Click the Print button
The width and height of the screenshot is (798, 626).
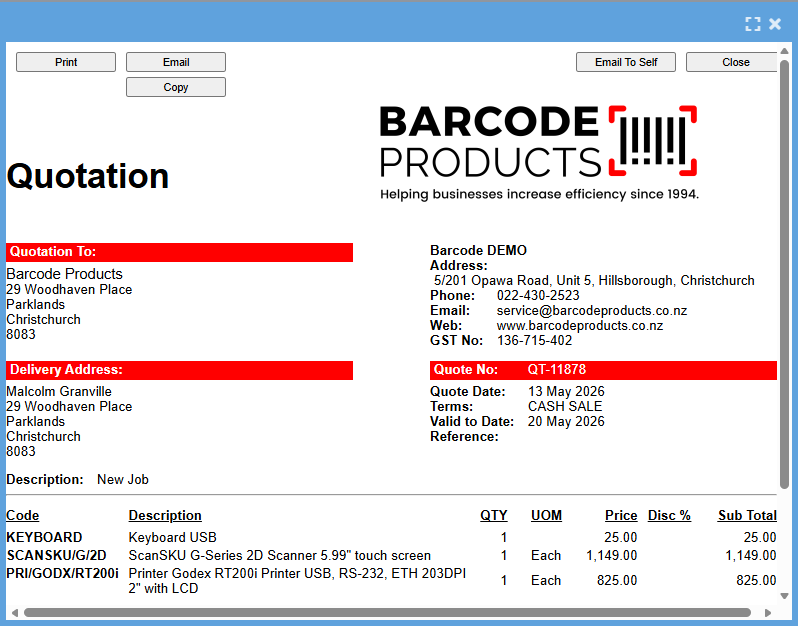click(66, 62)
